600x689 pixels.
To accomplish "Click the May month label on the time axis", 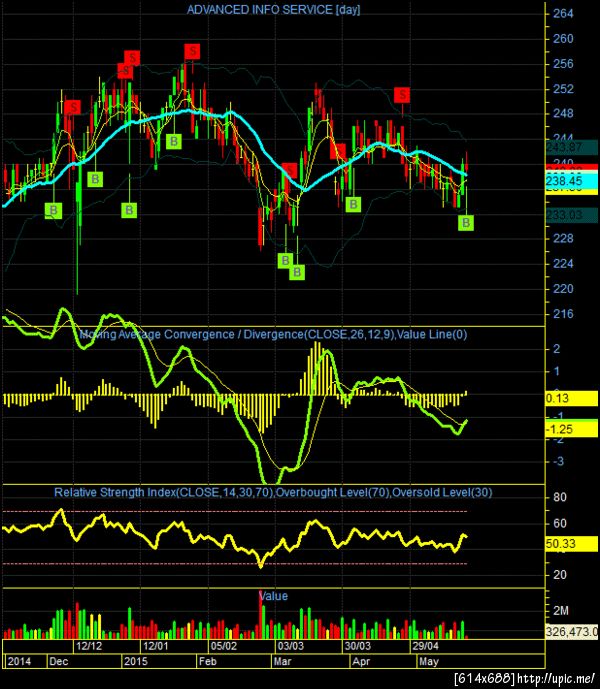I will click(429, 661).
